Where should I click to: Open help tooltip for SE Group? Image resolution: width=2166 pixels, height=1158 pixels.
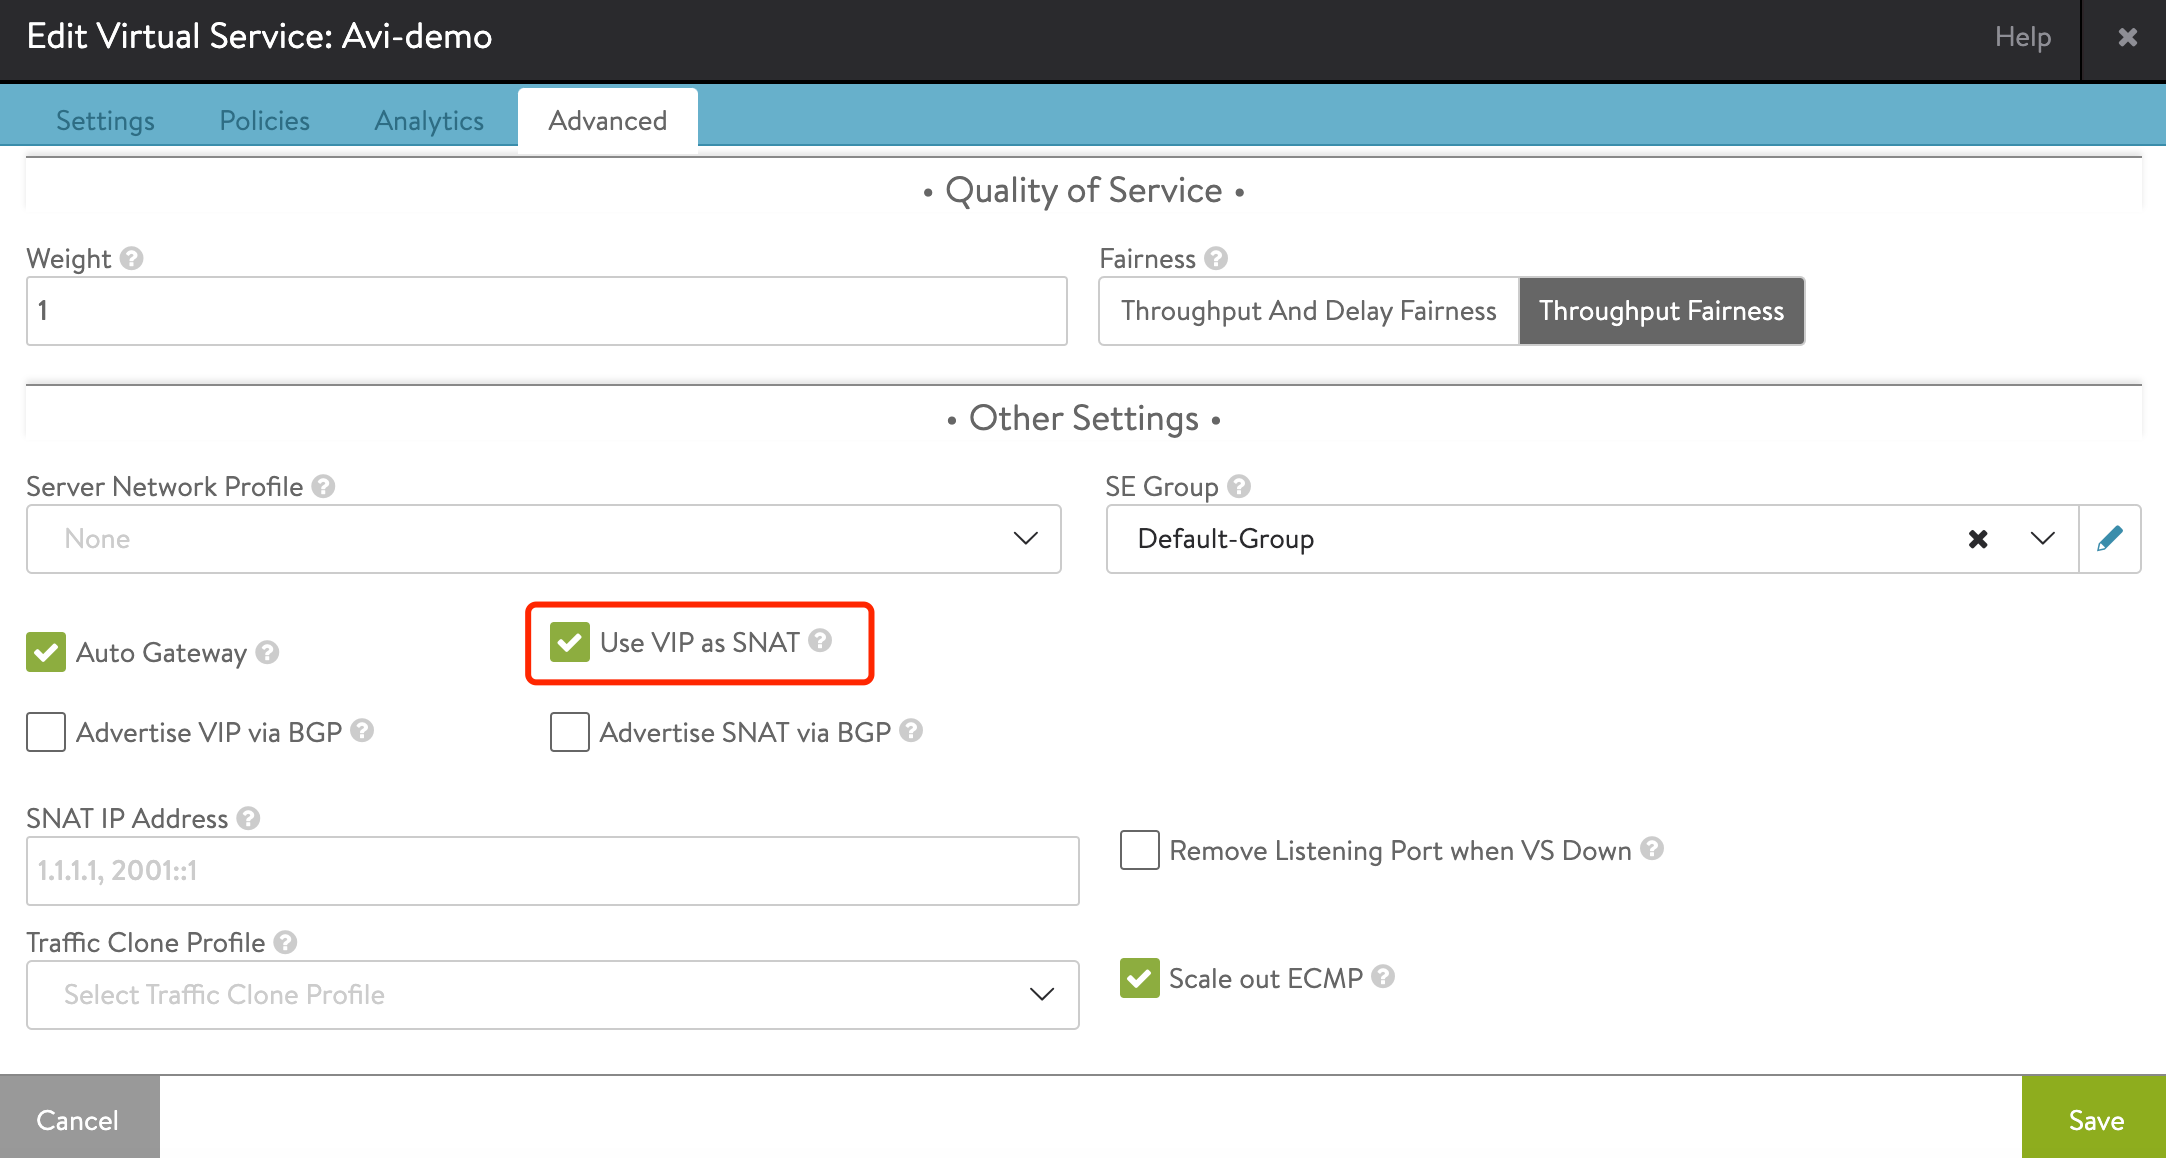1239,487
